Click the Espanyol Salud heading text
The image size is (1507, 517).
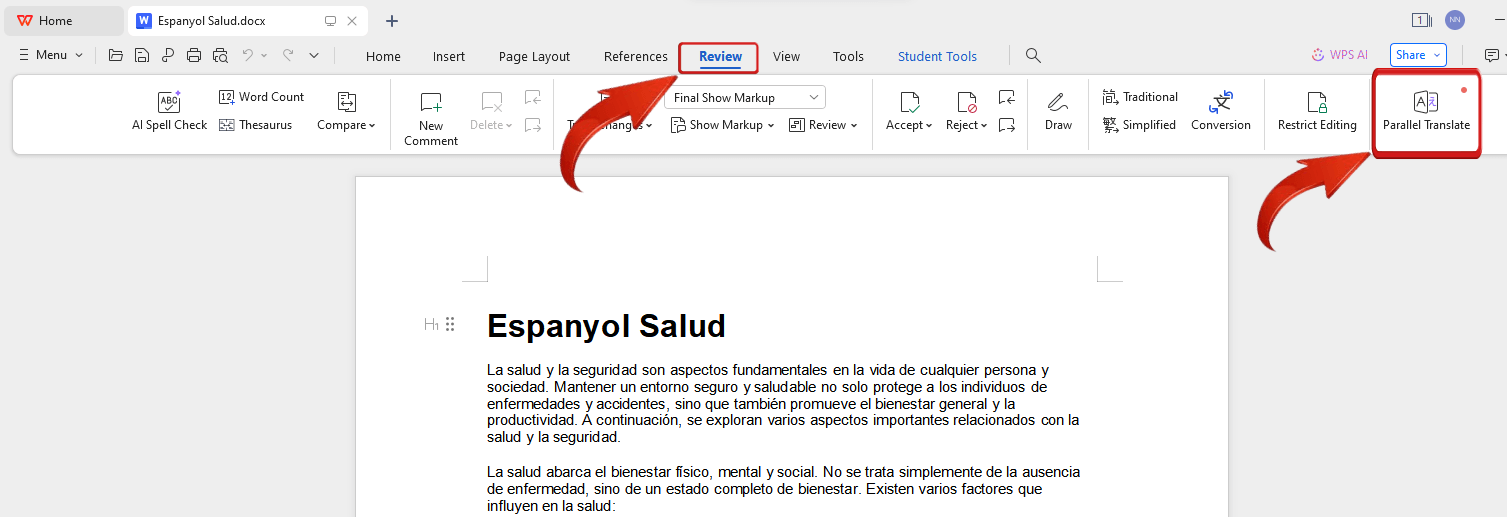pyautogui.click(x=606, y=326)
